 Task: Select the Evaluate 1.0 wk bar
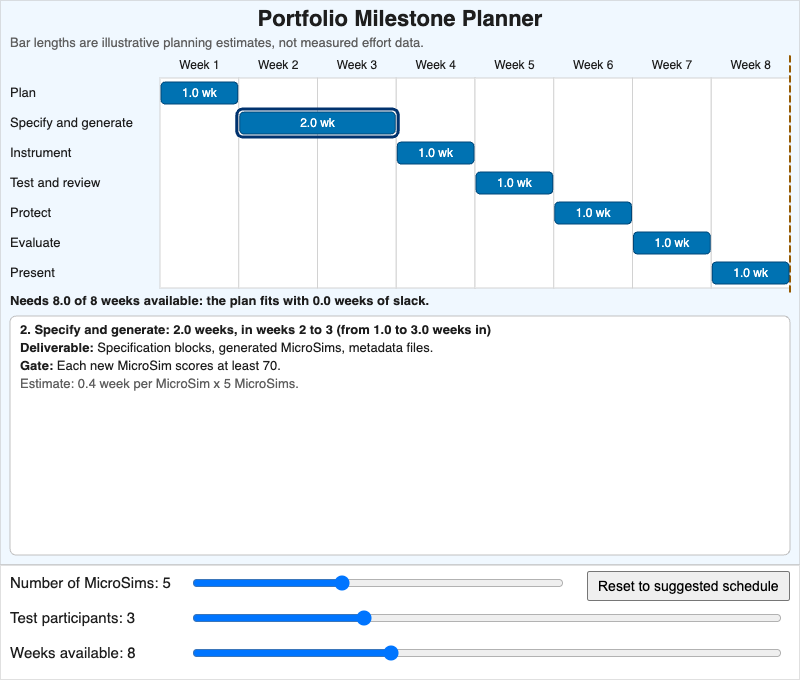click(x=671, y=243)
